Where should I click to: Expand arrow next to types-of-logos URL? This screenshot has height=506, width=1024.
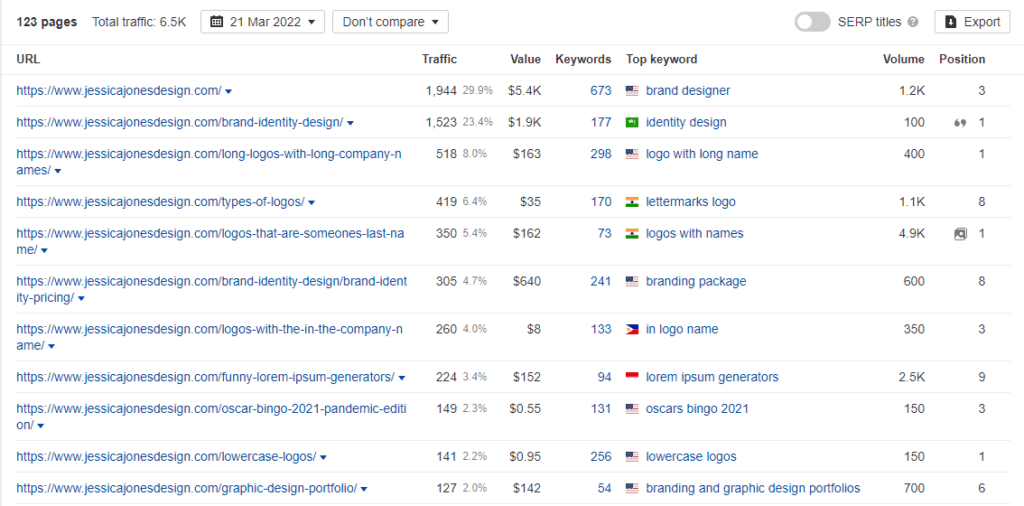click(x=312, y=202)
